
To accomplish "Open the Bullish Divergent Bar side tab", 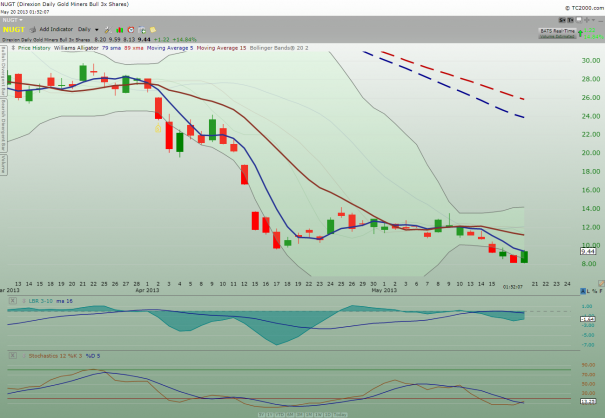I will 3,70.
